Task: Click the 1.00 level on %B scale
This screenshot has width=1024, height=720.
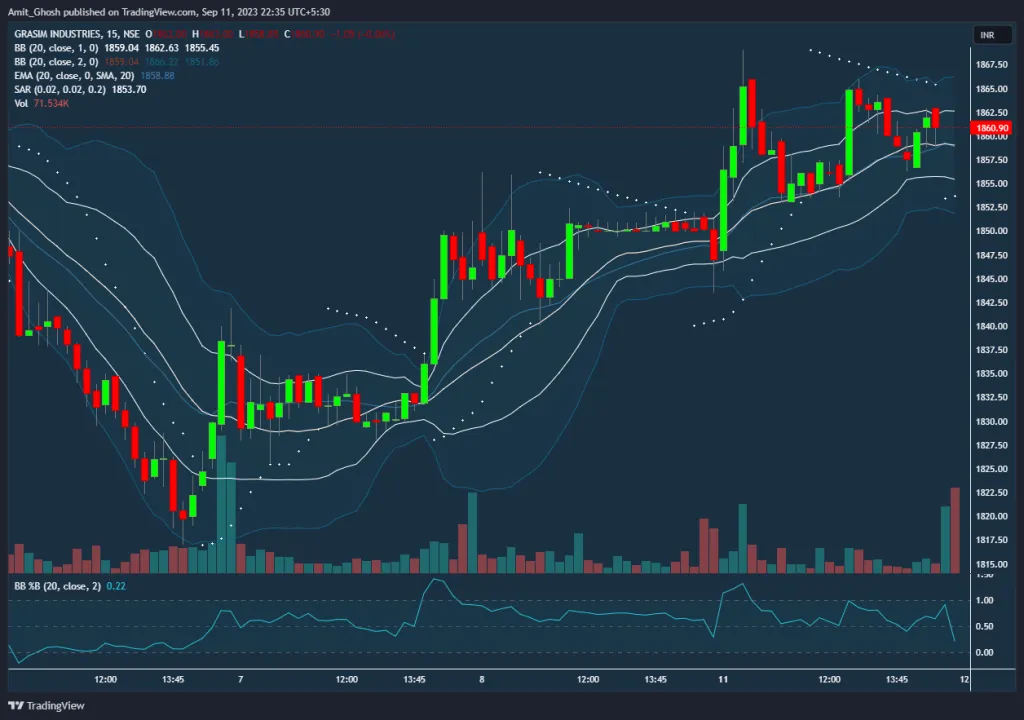Action: point(983,600)
